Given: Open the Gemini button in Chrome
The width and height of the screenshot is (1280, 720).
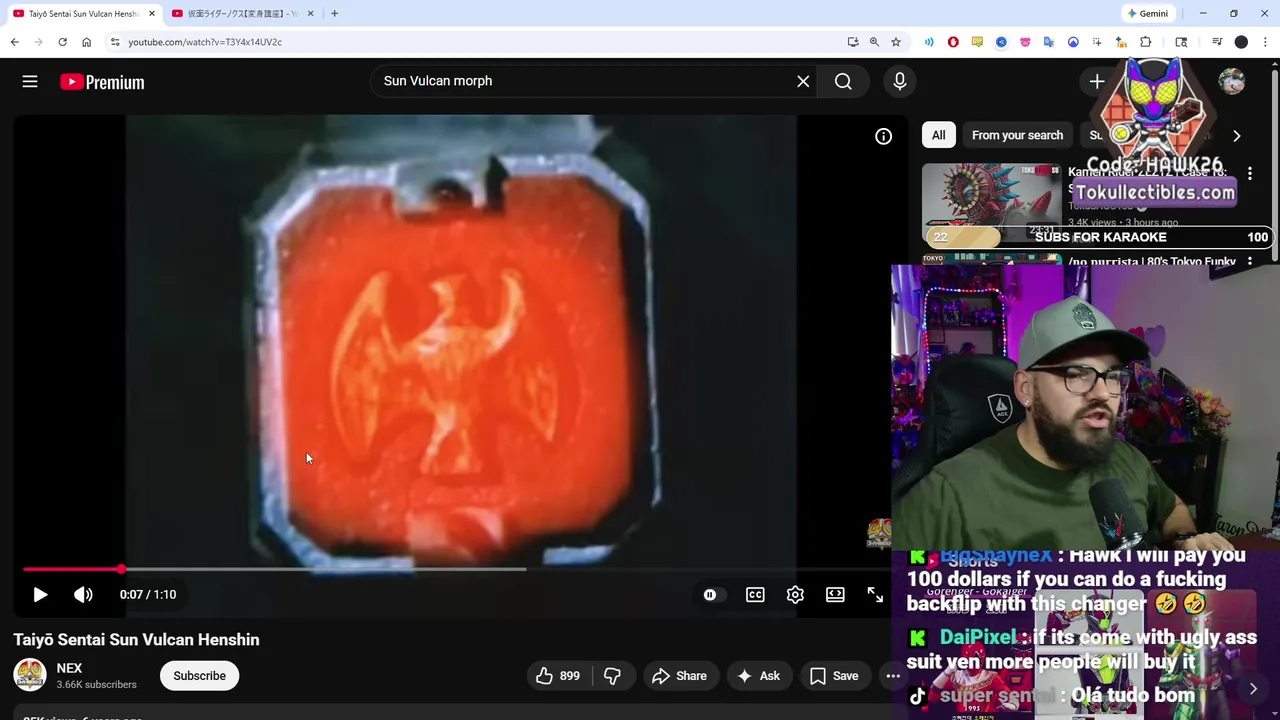Looking at the screenshot, I should [1147, 13].
